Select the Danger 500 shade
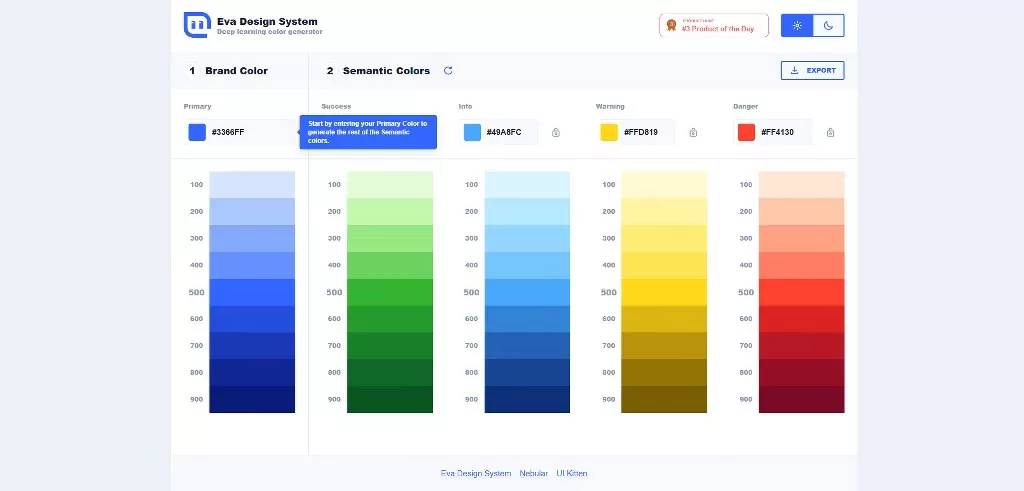Image resolution: width=1024 pixels, height=491 pixels. [802, 293]
